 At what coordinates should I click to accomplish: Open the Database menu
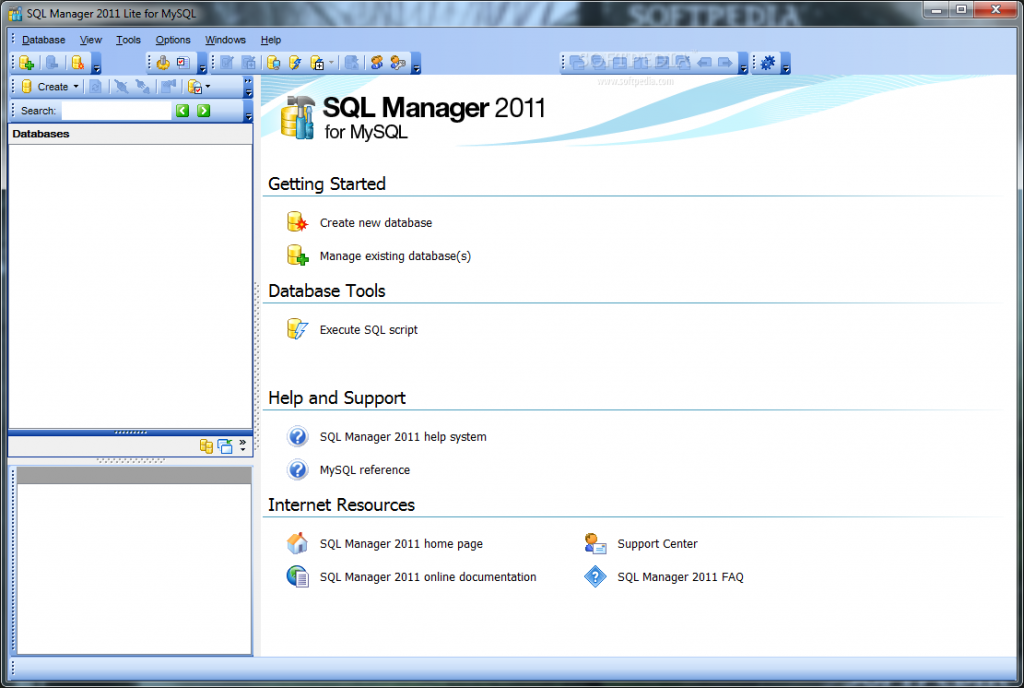(43, 40)
